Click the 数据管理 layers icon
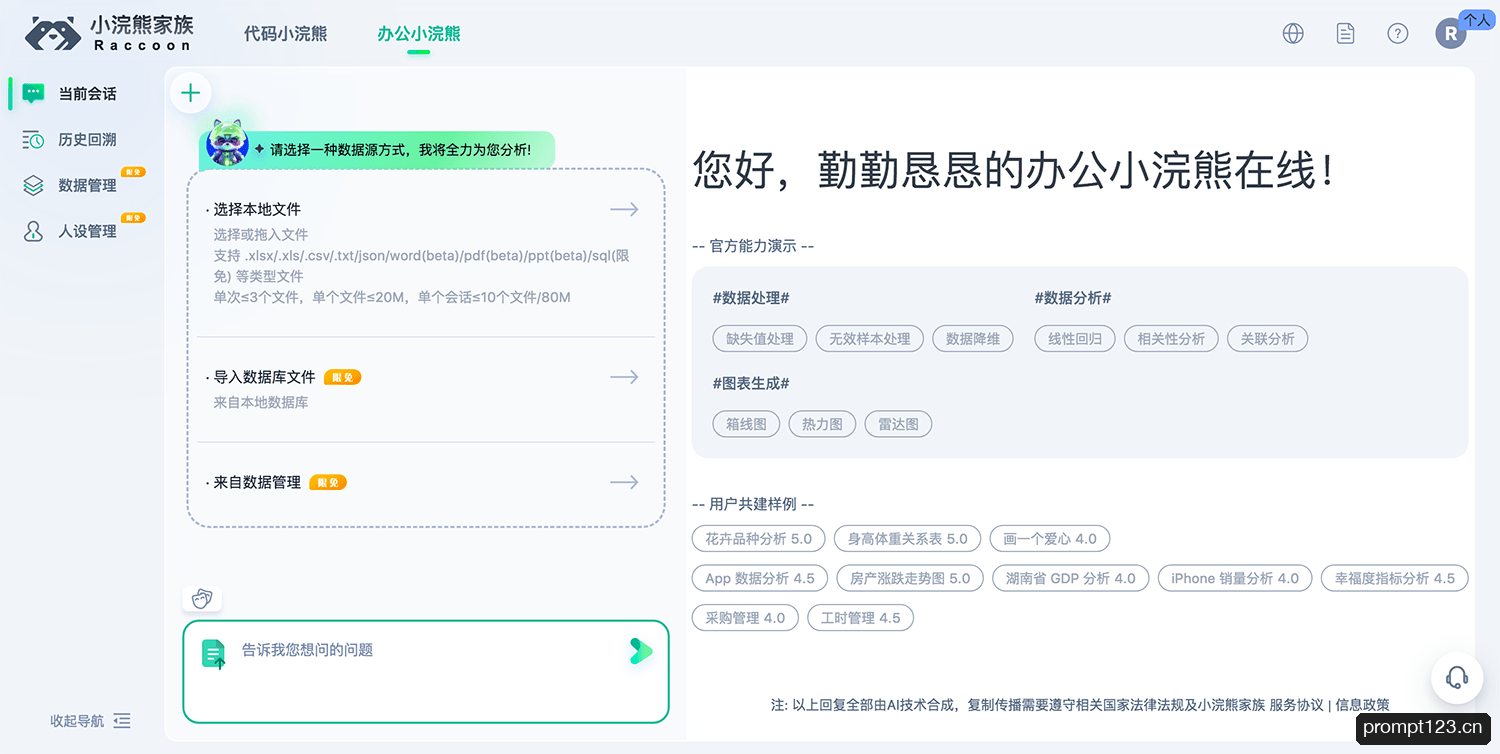This screenshot has height=754, width=1500. pos(33,185)
